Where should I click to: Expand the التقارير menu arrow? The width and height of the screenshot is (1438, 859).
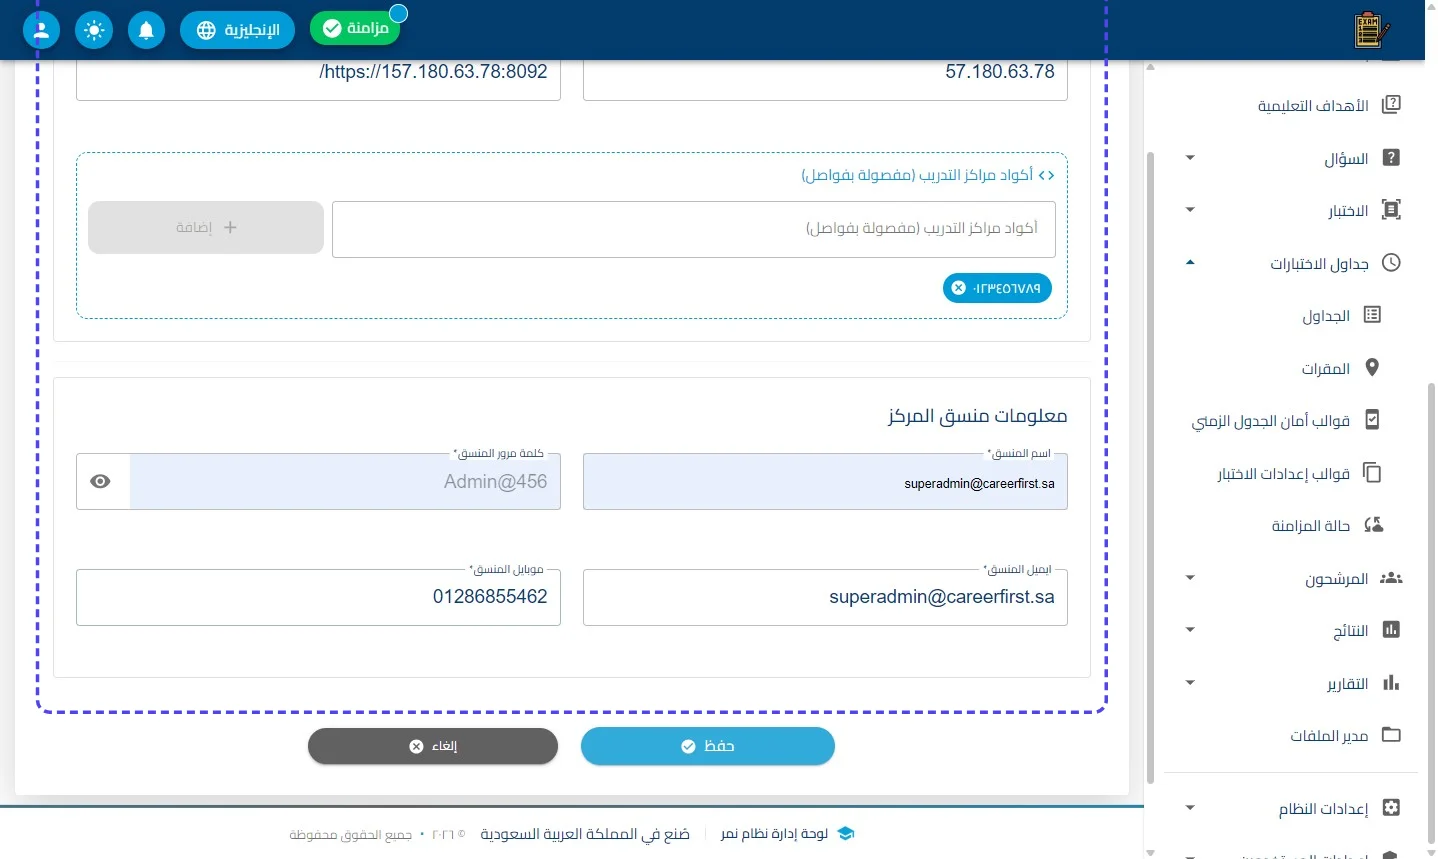click(x=1190, y=683)
